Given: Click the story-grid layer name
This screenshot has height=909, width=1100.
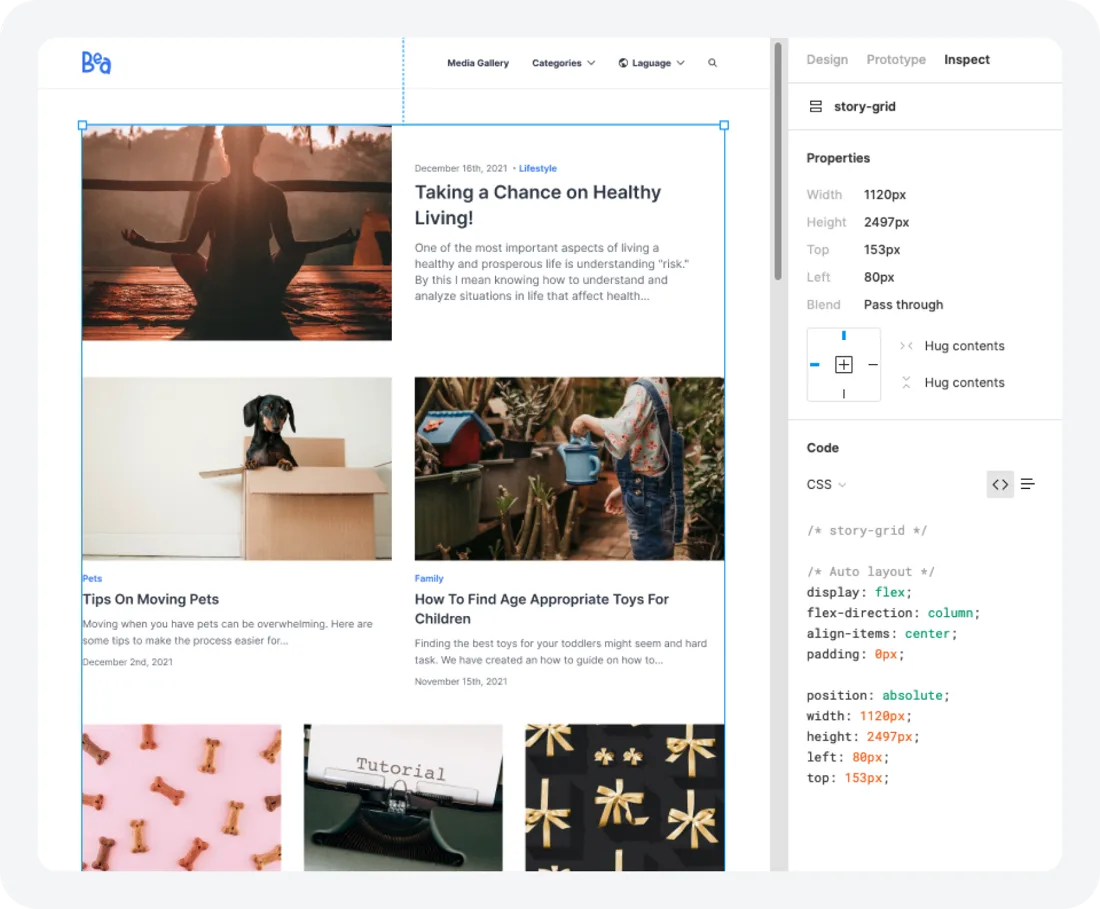Looking at the screenshot, I should point(864,107).
